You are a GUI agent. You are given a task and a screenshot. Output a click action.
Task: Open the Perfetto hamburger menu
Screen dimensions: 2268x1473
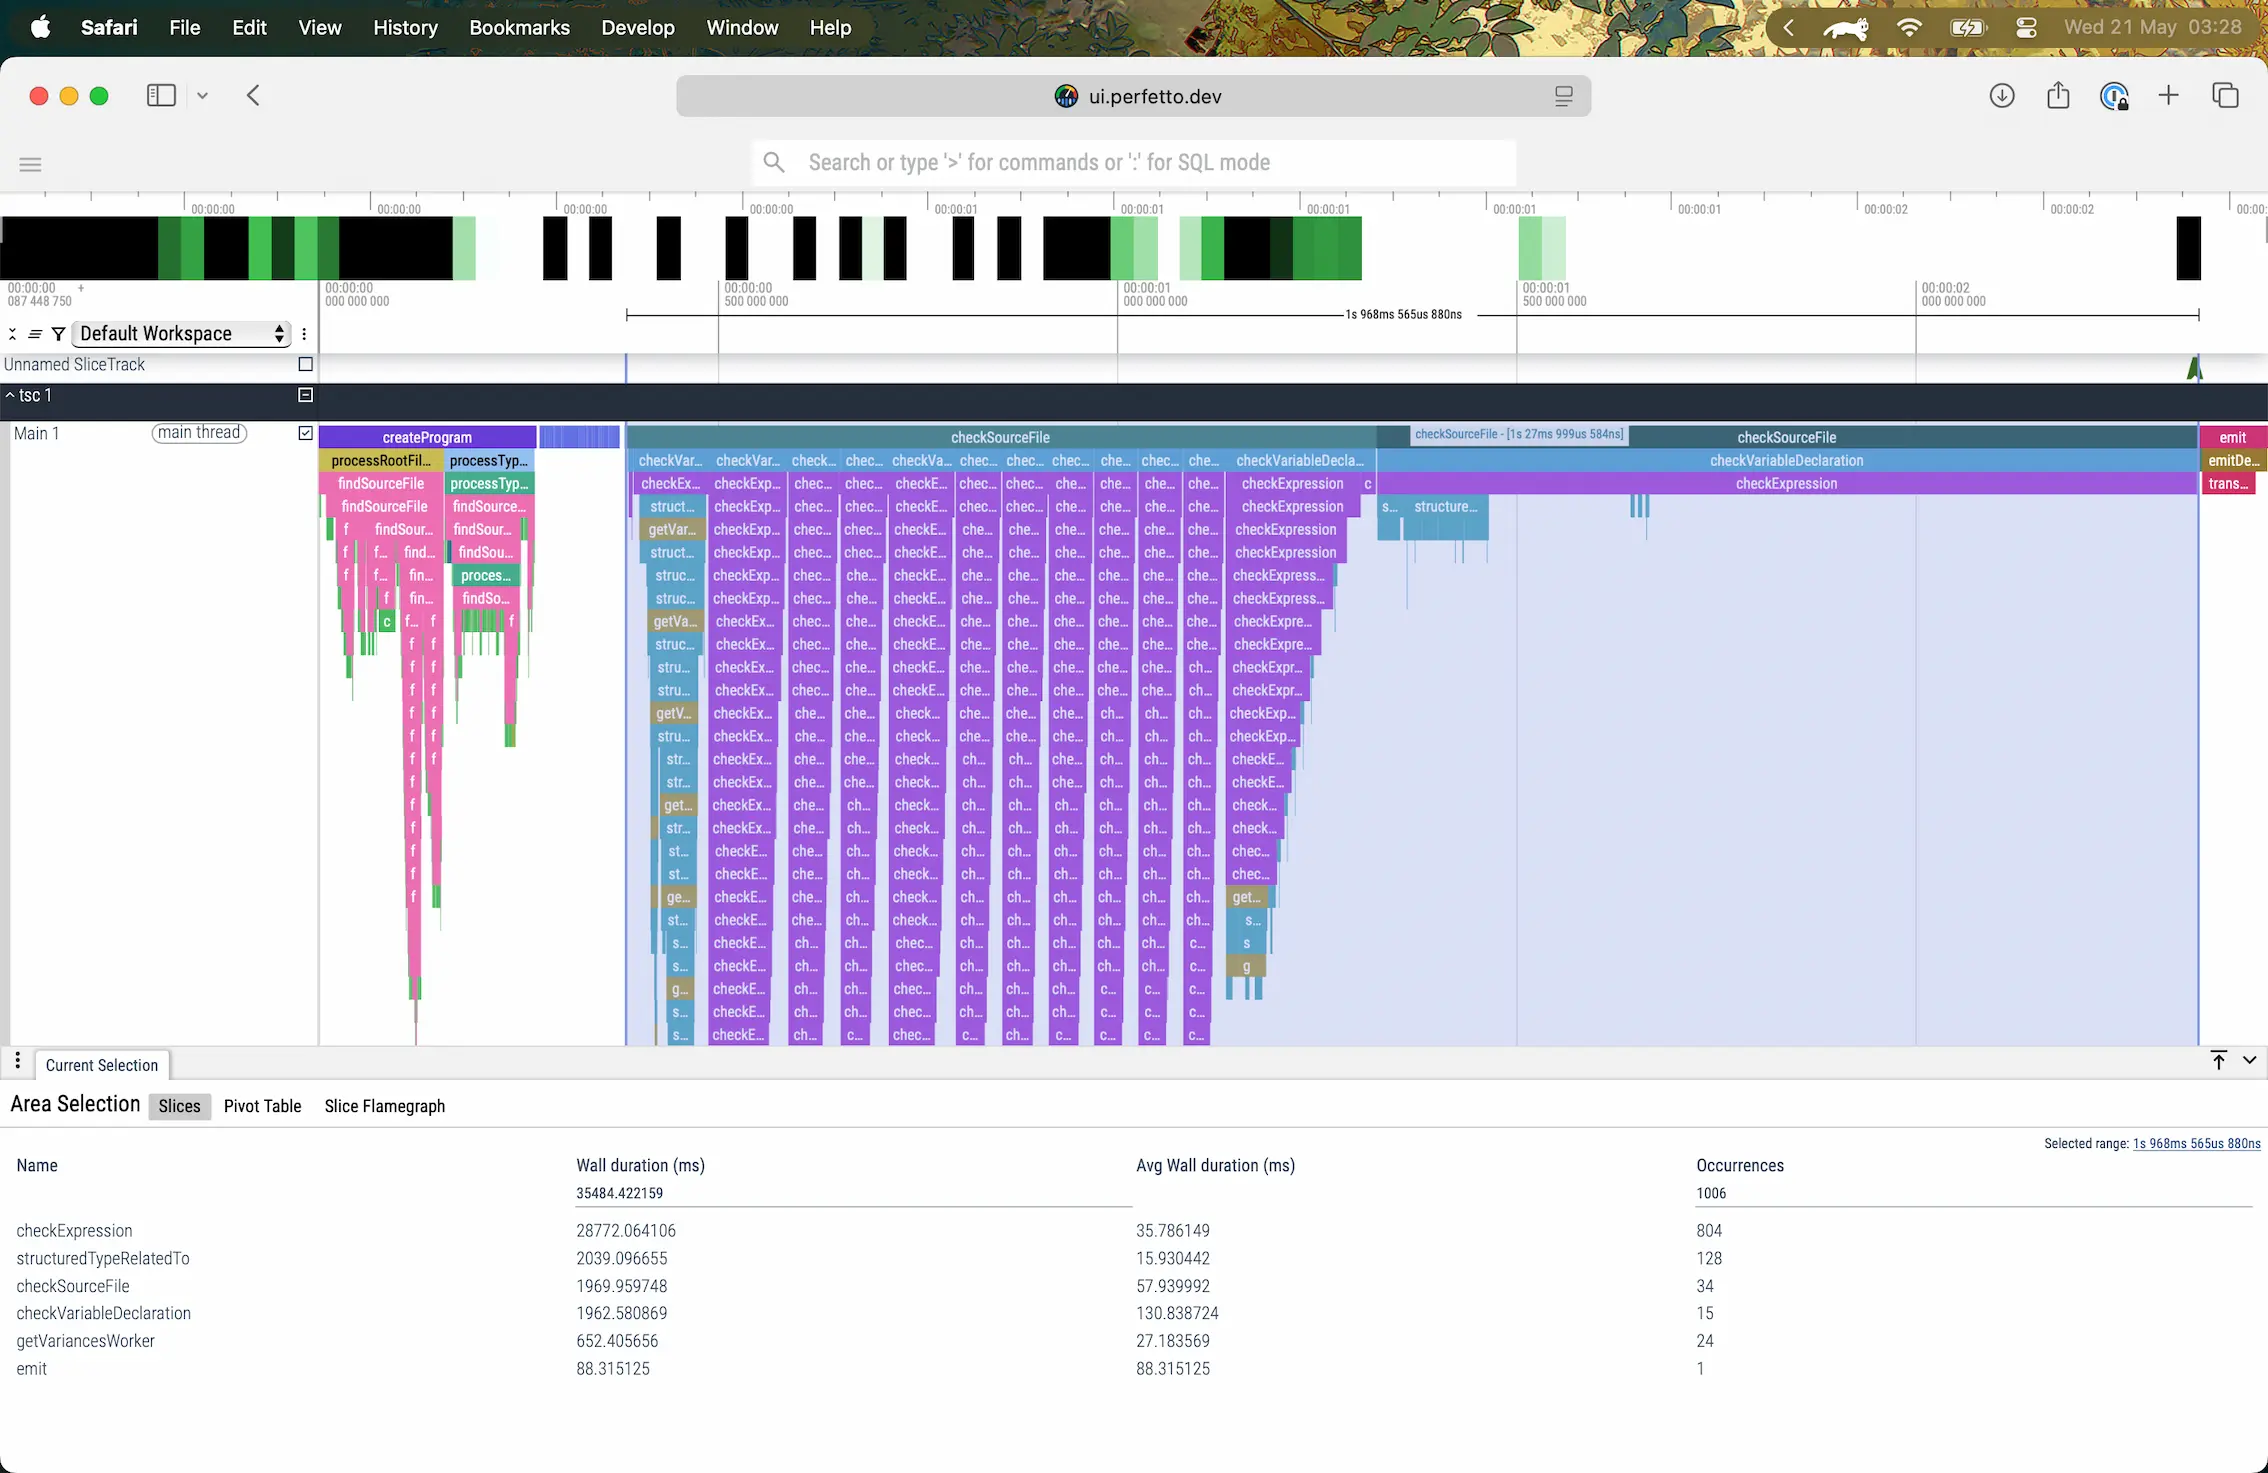click(29, 163)
